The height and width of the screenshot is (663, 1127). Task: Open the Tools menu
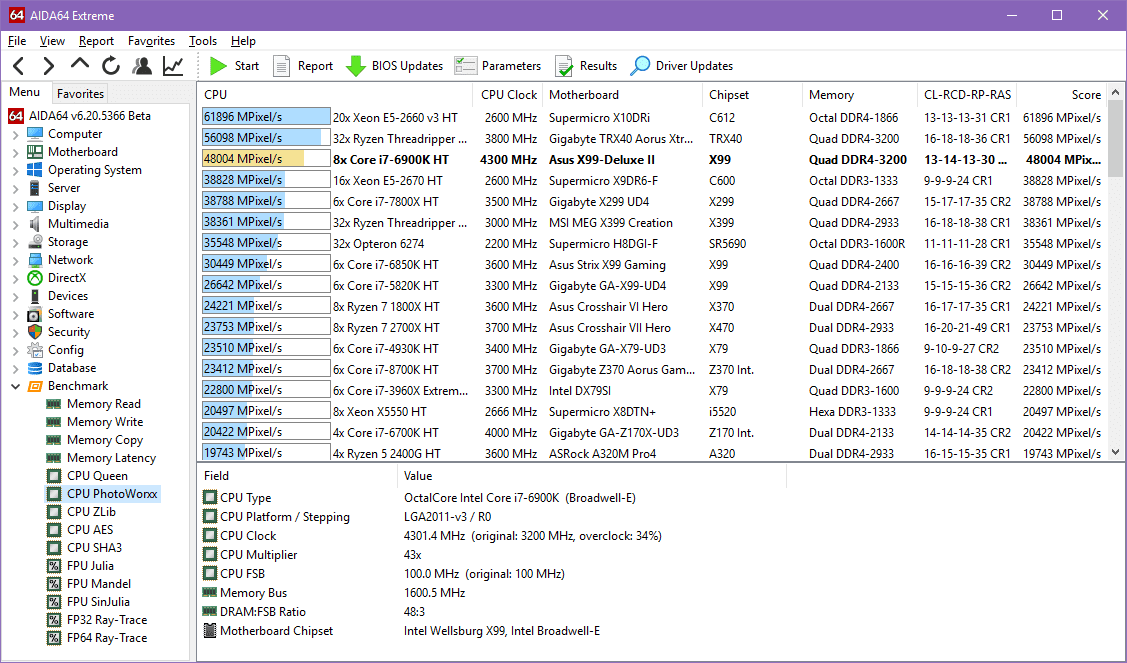tap(203, 41)
